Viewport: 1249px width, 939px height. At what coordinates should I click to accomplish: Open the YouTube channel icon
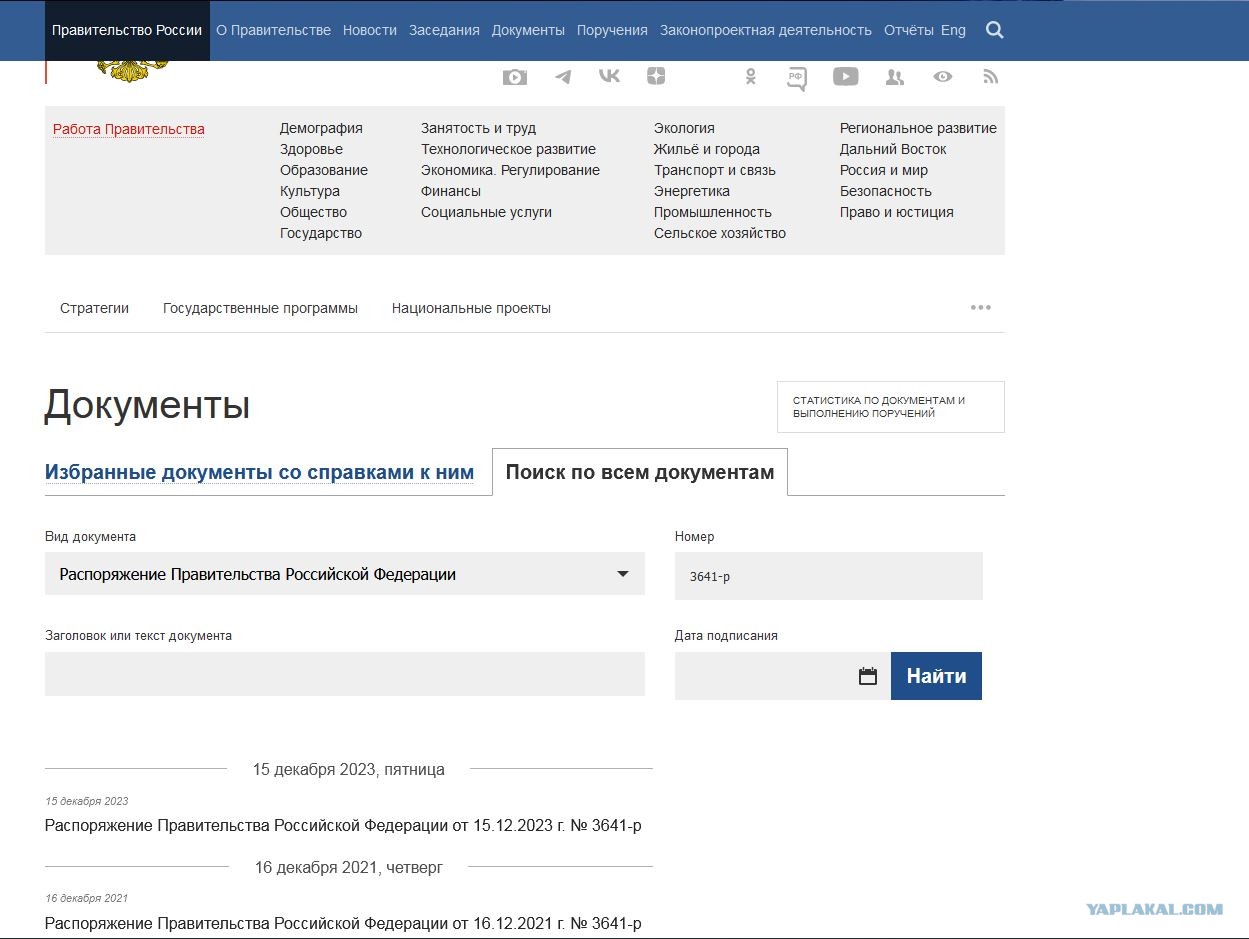845,77
